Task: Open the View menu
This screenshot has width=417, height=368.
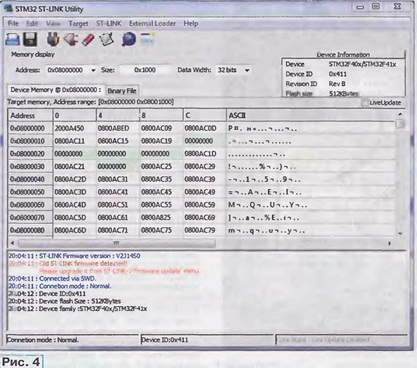Action: [53, 23]
